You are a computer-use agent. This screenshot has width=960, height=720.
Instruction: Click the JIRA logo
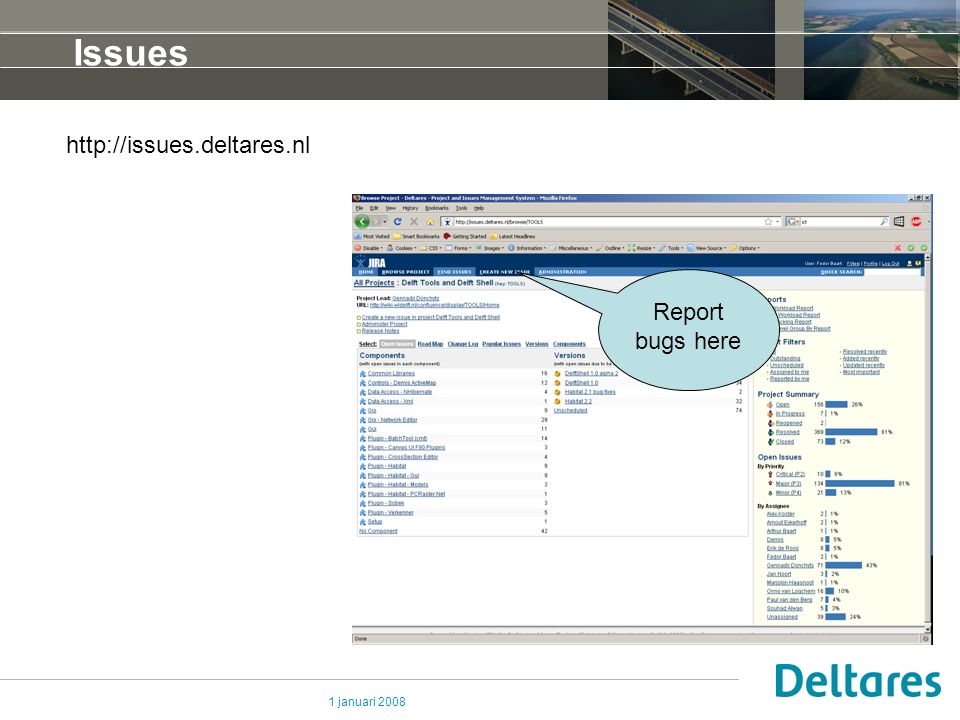coord(370,263)
